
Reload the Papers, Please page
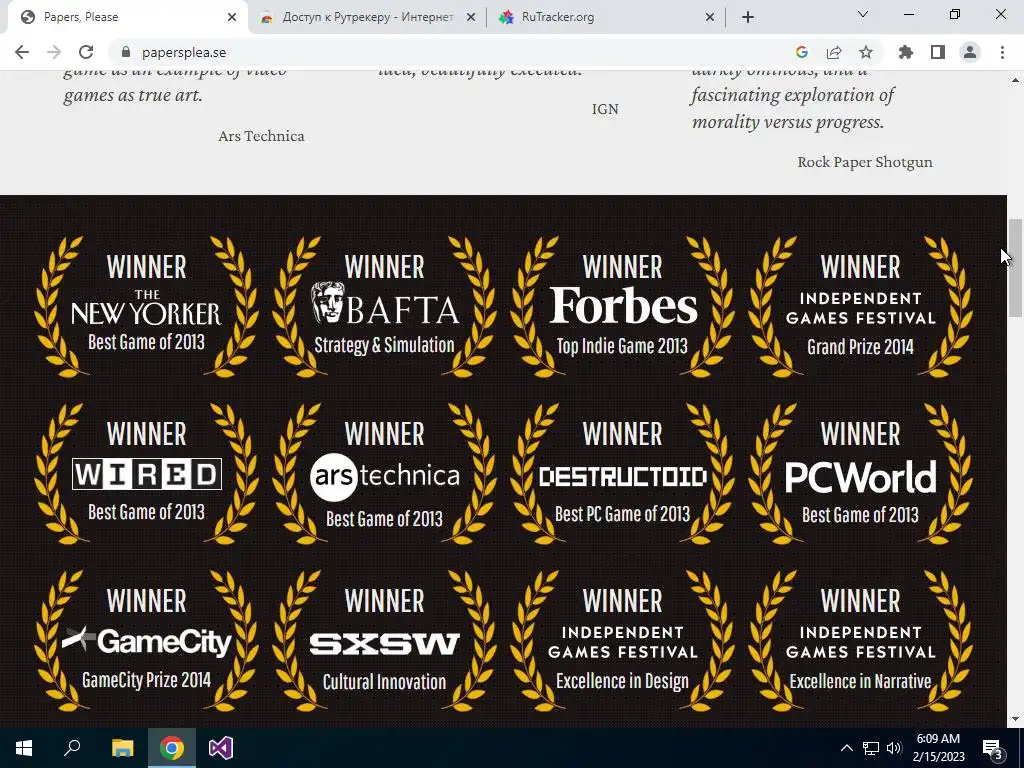[x=86, y=52]
